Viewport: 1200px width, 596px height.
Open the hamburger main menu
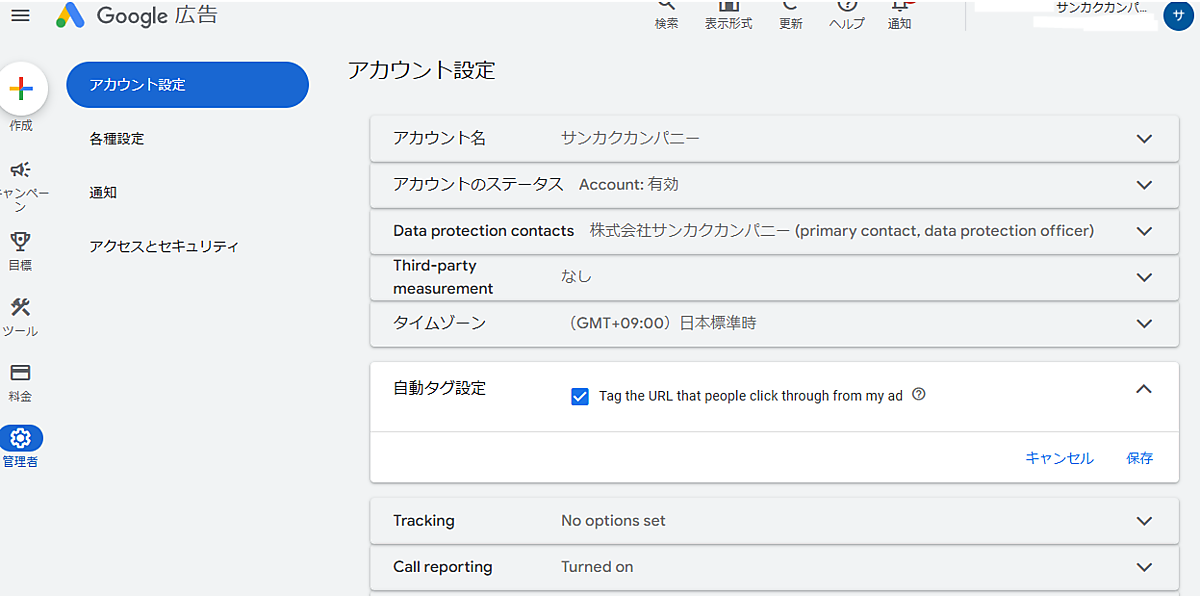20,16
